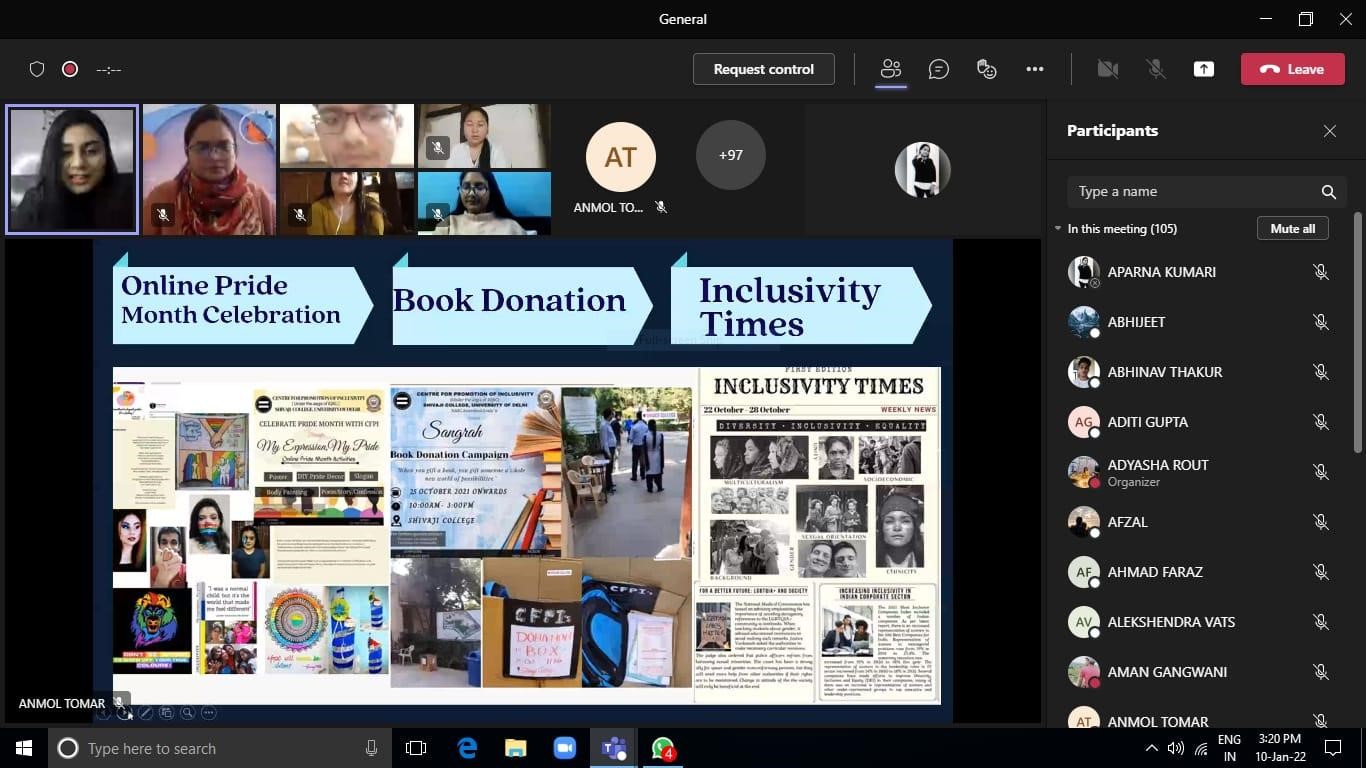Viewport: 1366px width, 768px height.
Task: Click the shield security icon
Action: click(37, 69)
